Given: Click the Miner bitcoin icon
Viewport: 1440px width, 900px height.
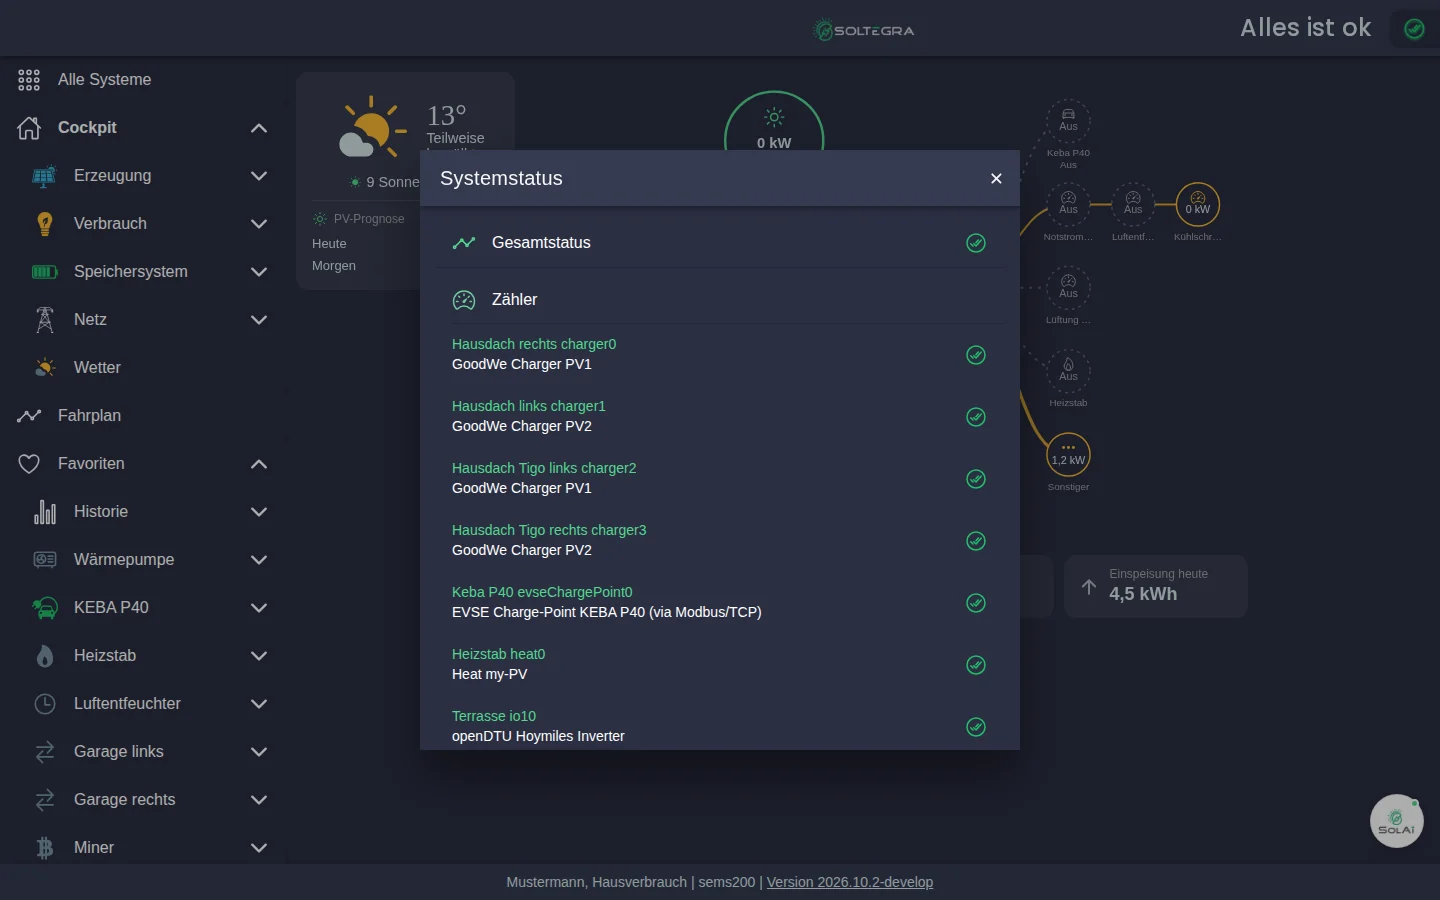Looking at the screenshot, I should point(45,848).
